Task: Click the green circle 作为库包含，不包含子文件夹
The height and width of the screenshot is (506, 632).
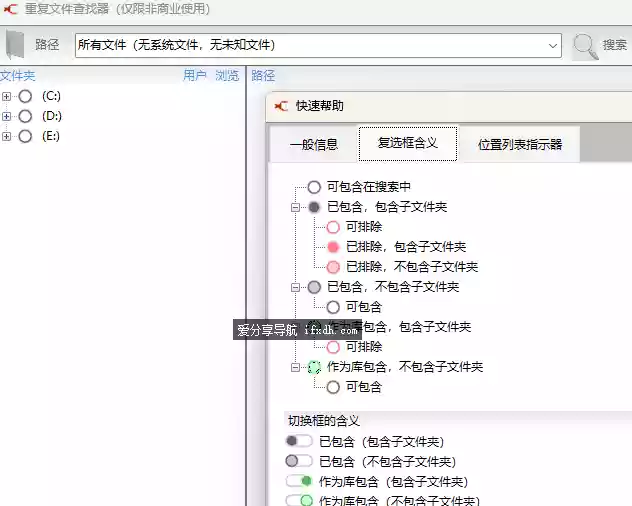Action: pyautogui.click(x=314, y=367)
